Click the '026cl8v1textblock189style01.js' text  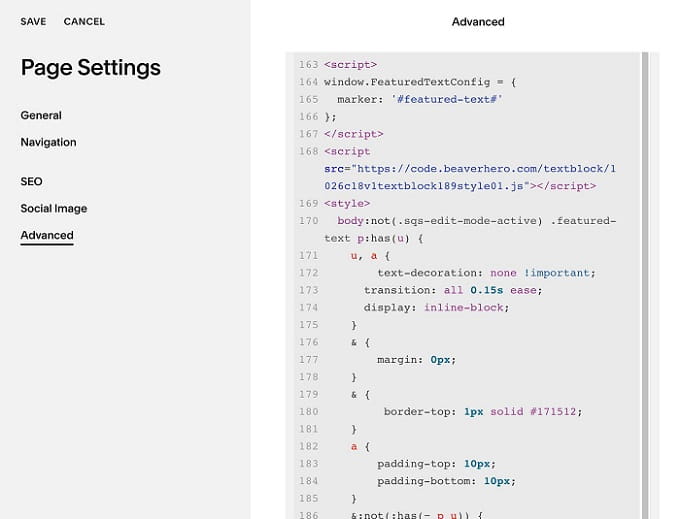[x=424, y=186]
